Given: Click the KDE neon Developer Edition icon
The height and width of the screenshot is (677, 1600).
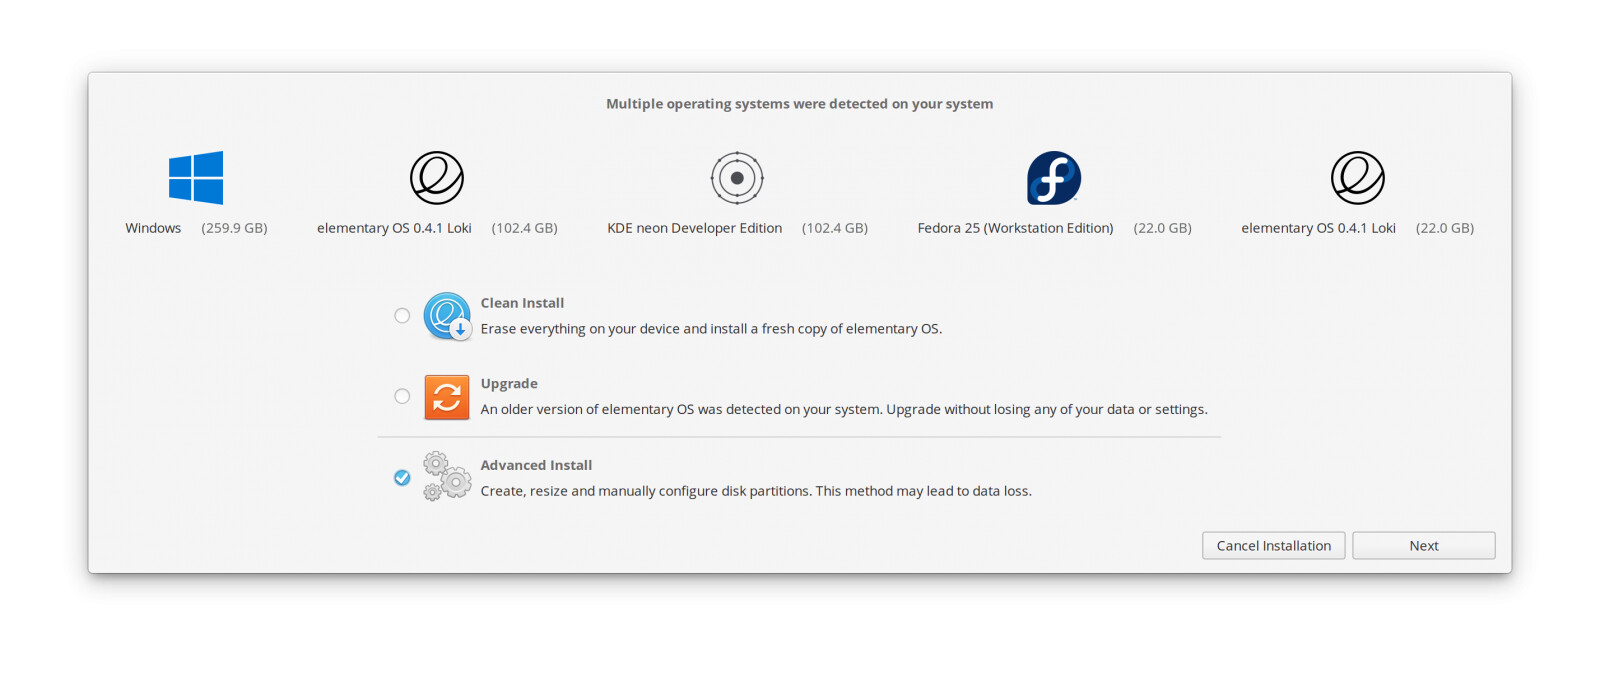Looking at the screenshot, I should pos(737,178).
